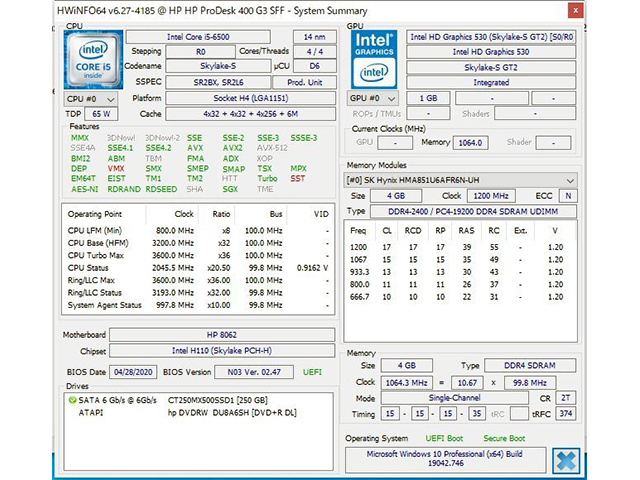Click the memory multiplier 10.67 field
This screenshot has width=640, height=480.
pyautogui.click(x=467, y=383)
